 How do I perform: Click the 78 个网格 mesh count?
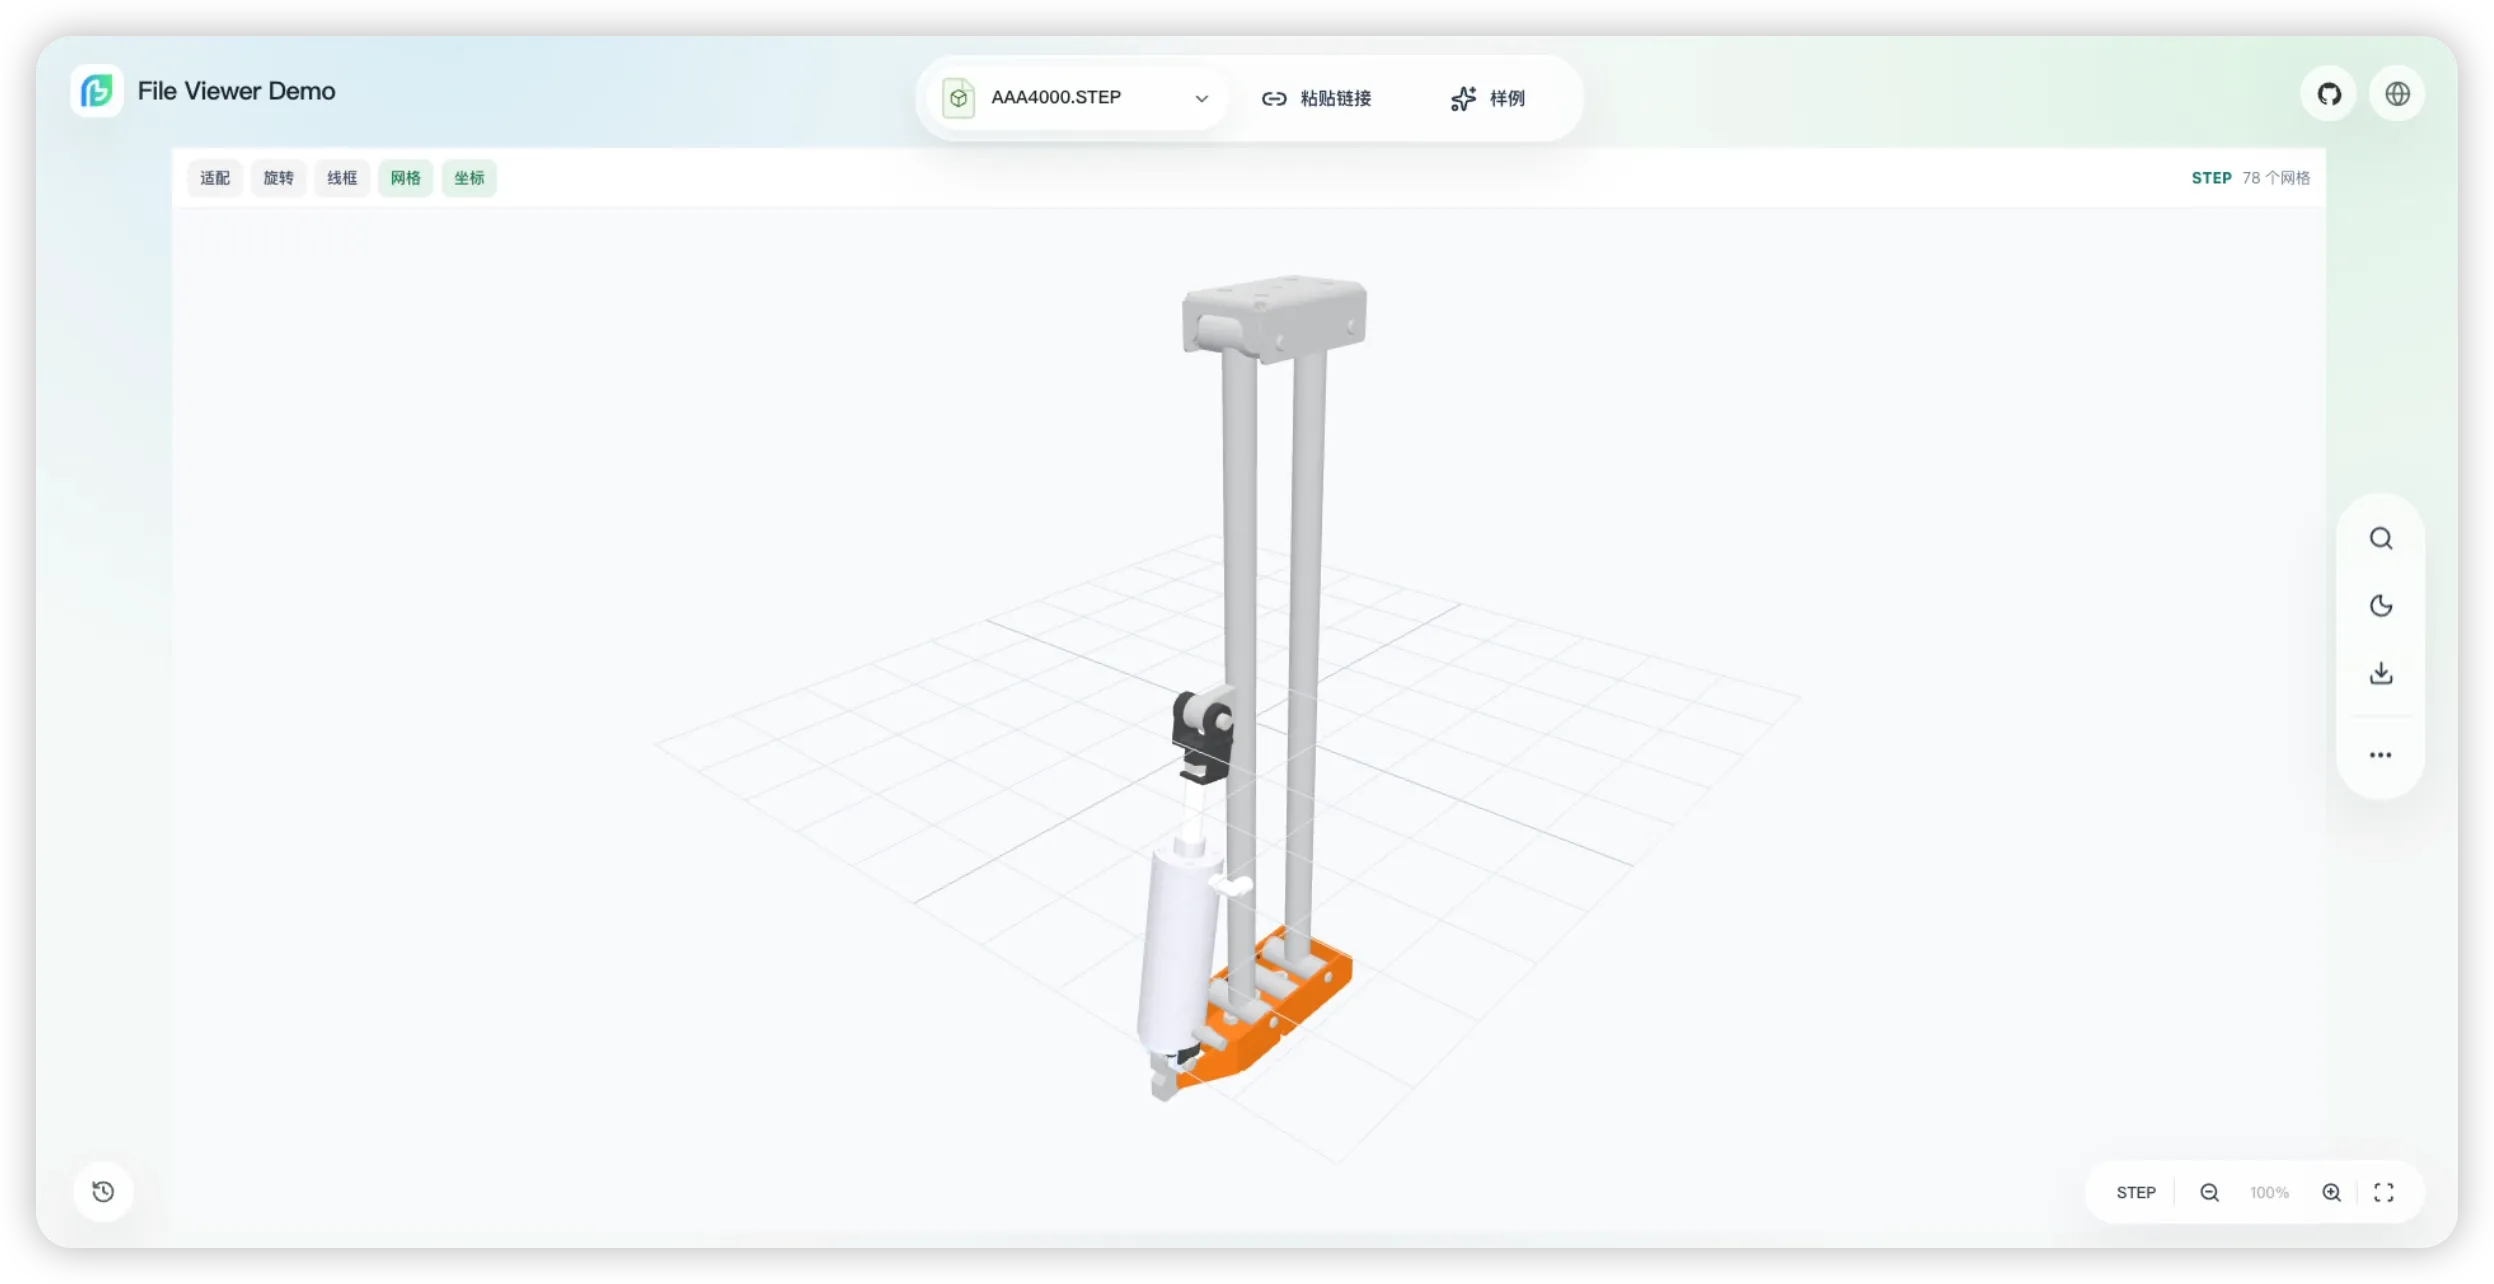click(2276, 178)
